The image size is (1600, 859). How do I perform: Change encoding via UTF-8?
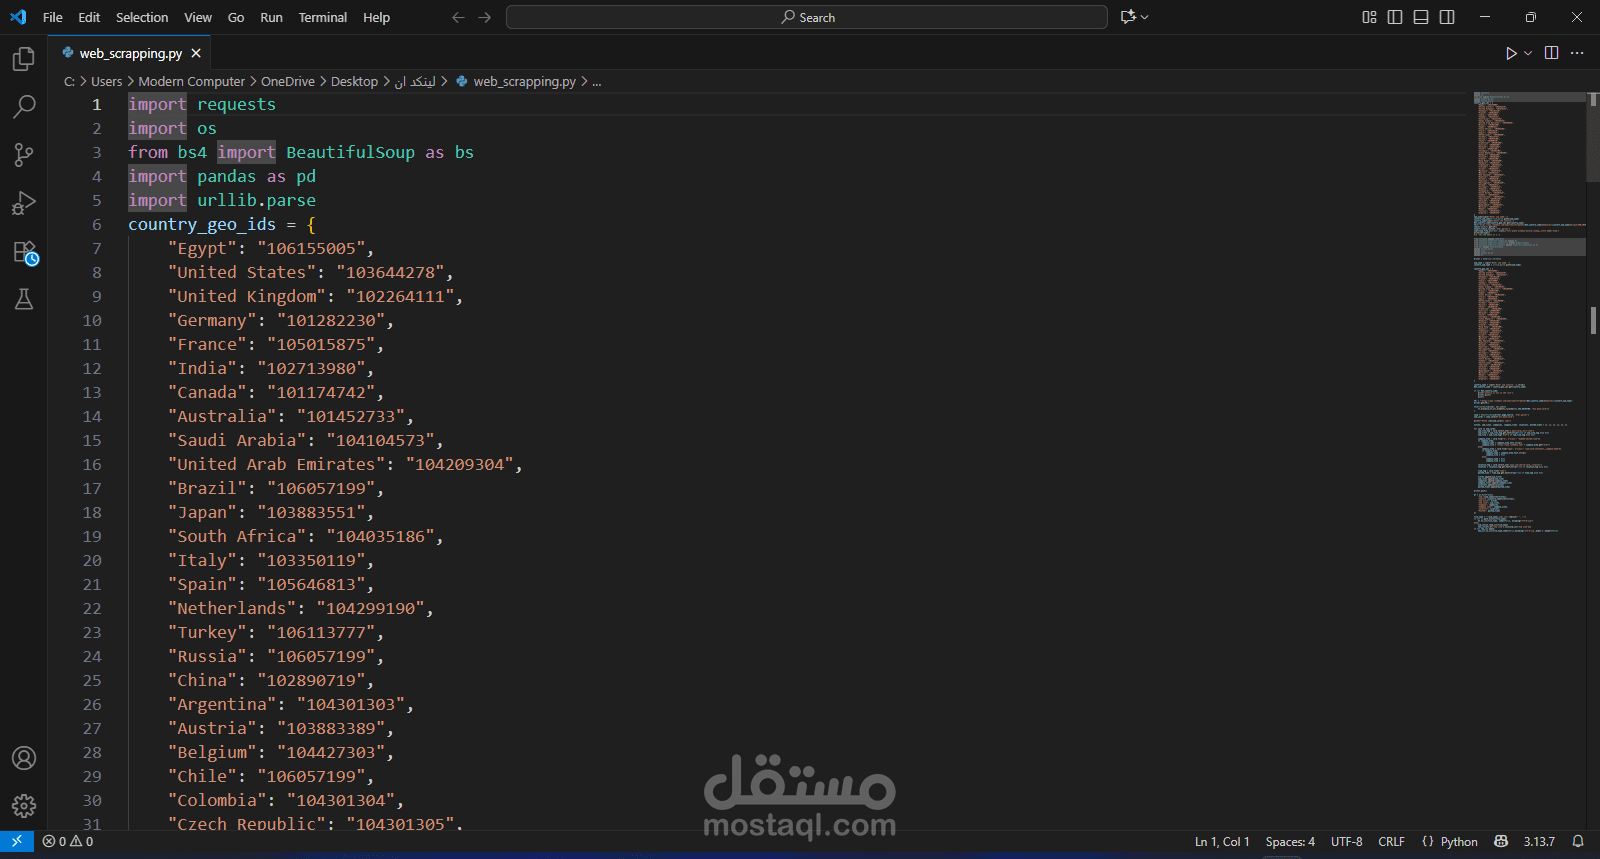click(x=1347, y=841)
